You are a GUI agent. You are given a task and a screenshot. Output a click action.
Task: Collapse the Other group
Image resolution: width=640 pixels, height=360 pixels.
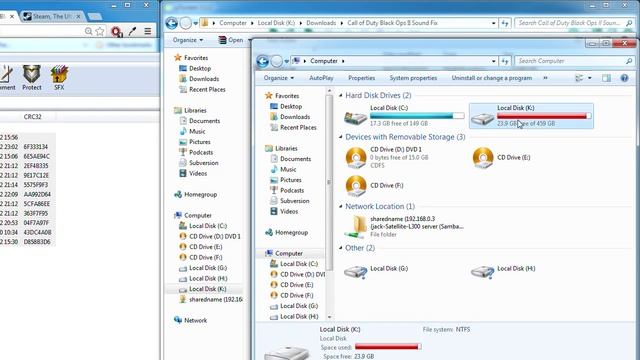pos(341,248)
